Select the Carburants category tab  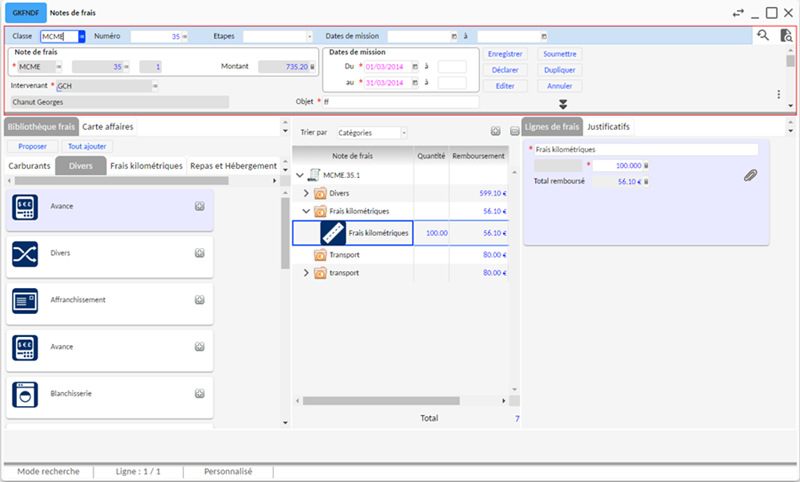tap(29, 166)
